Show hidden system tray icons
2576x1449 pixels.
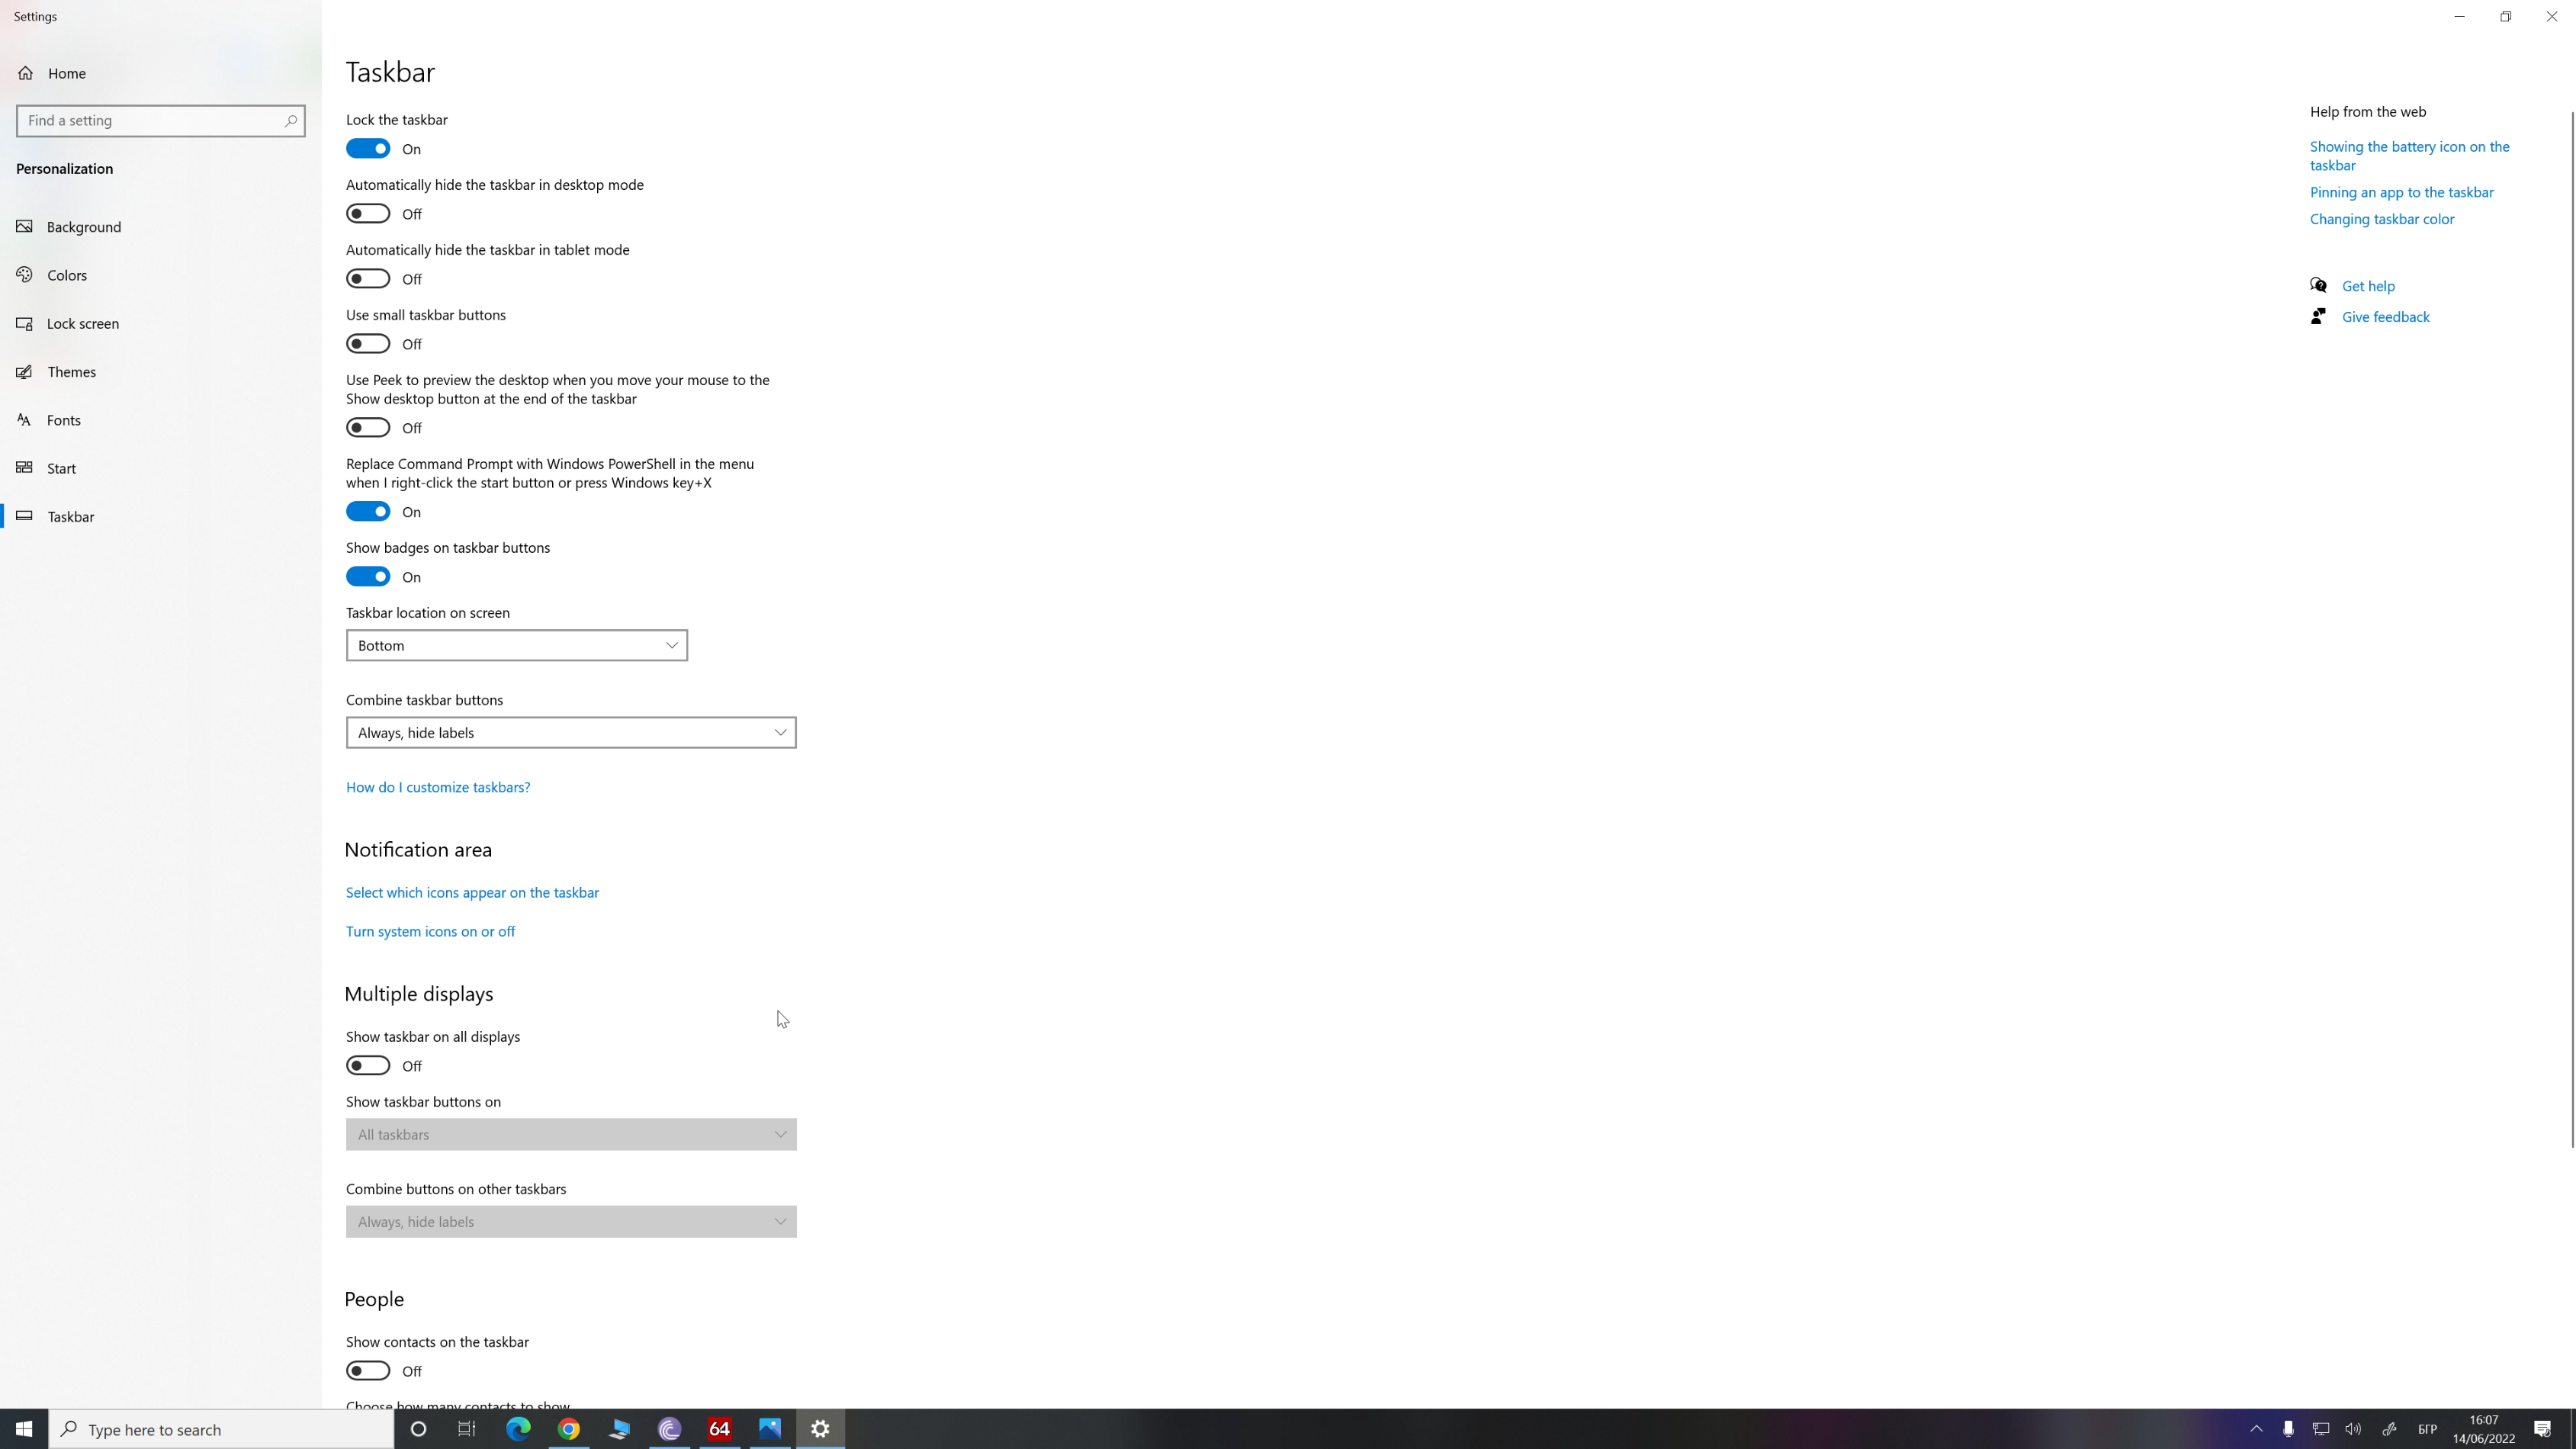point(2256,1429)
